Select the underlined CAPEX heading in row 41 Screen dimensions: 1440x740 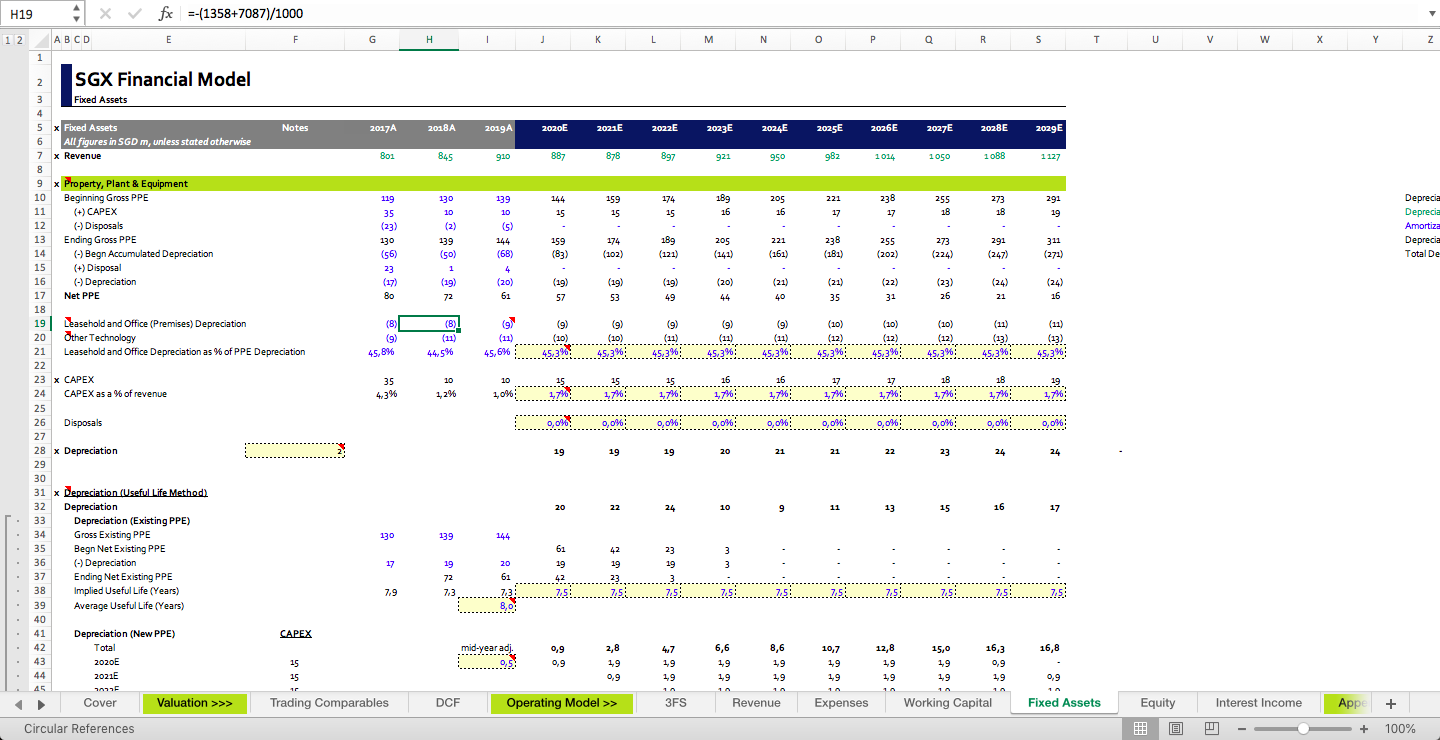pos(295,634)
